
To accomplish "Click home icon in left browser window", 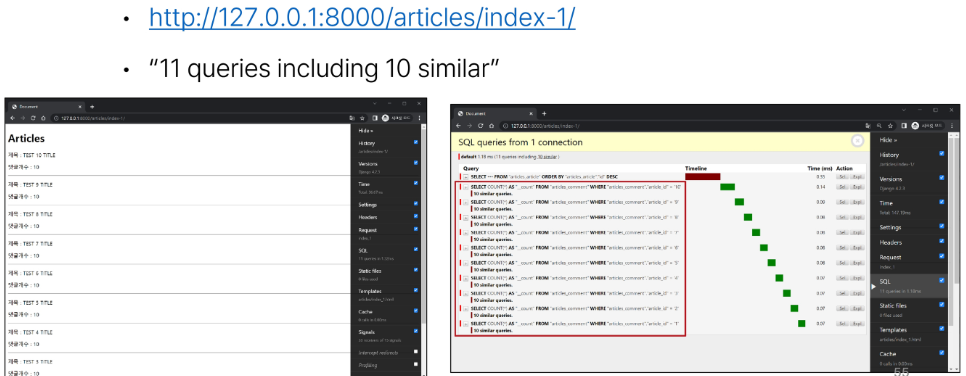I will [x=43, y=118].
